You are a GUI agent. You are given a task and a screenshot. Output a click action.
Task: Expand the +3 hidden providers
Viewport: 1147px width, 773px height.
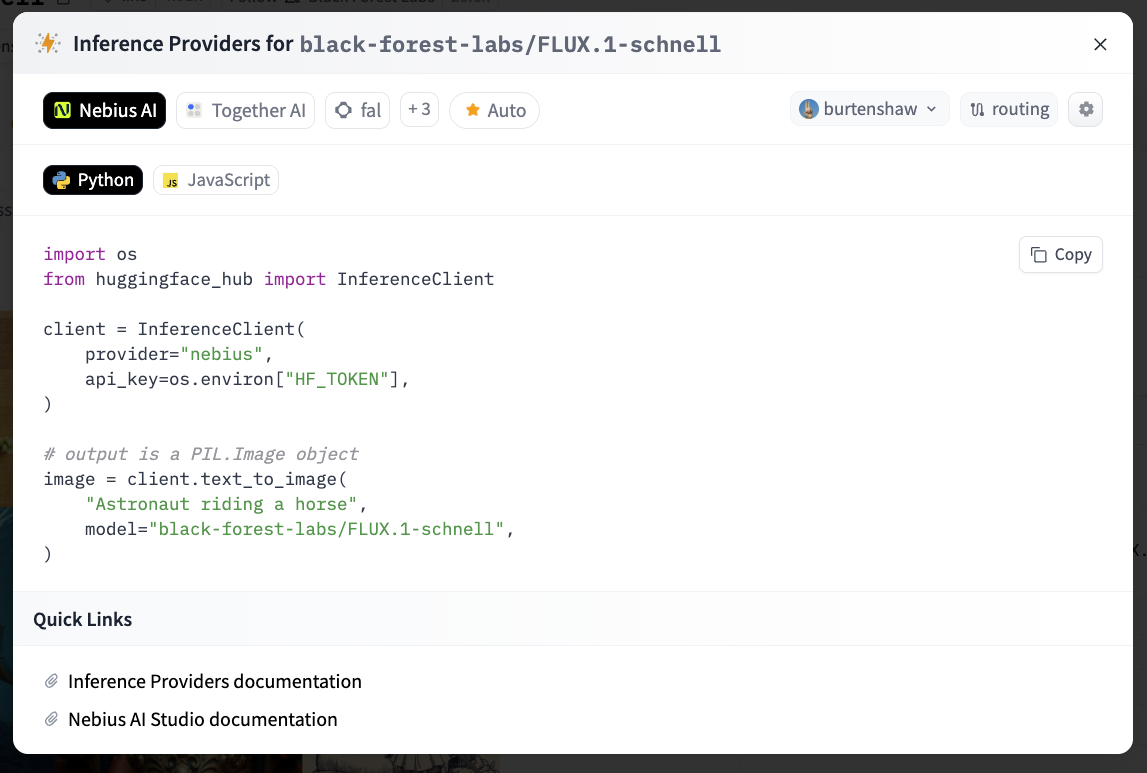(x=419, y=109)
